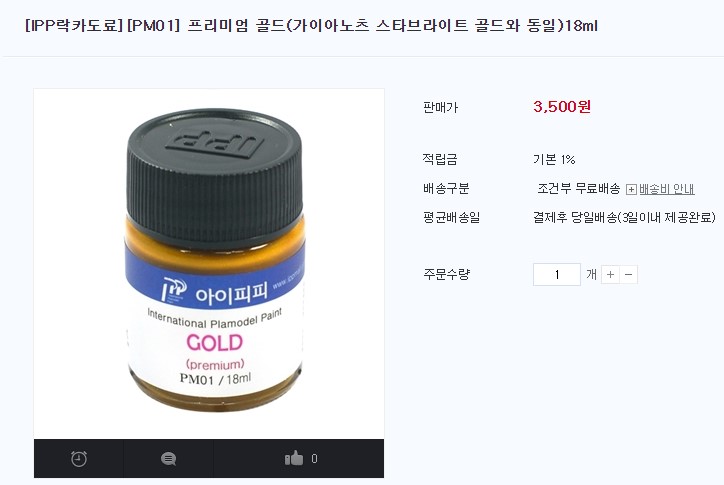Increase order quantity with the plus button

tap(610, 275)
